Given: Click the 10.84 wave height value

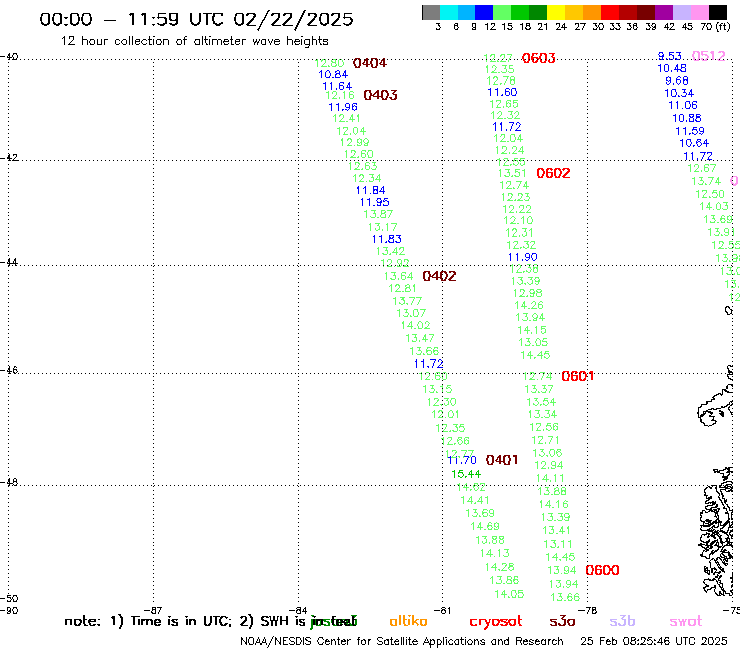Looking at the screenshot, I should tap(333, 74).
